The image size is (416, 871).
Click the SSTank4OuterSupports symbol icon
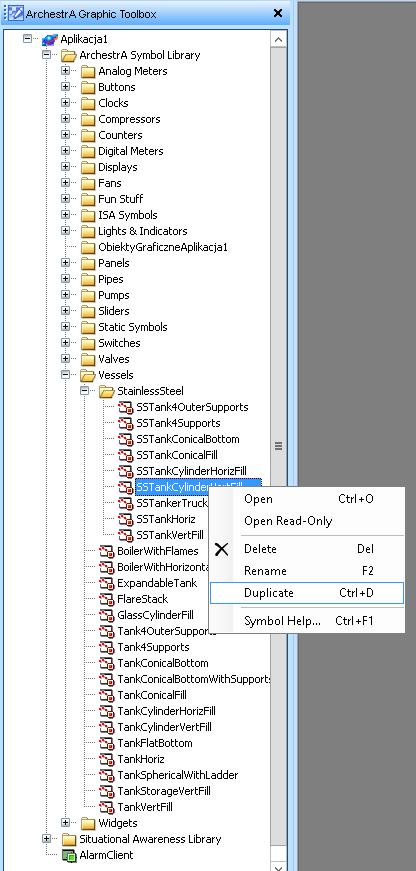point(126,407)
